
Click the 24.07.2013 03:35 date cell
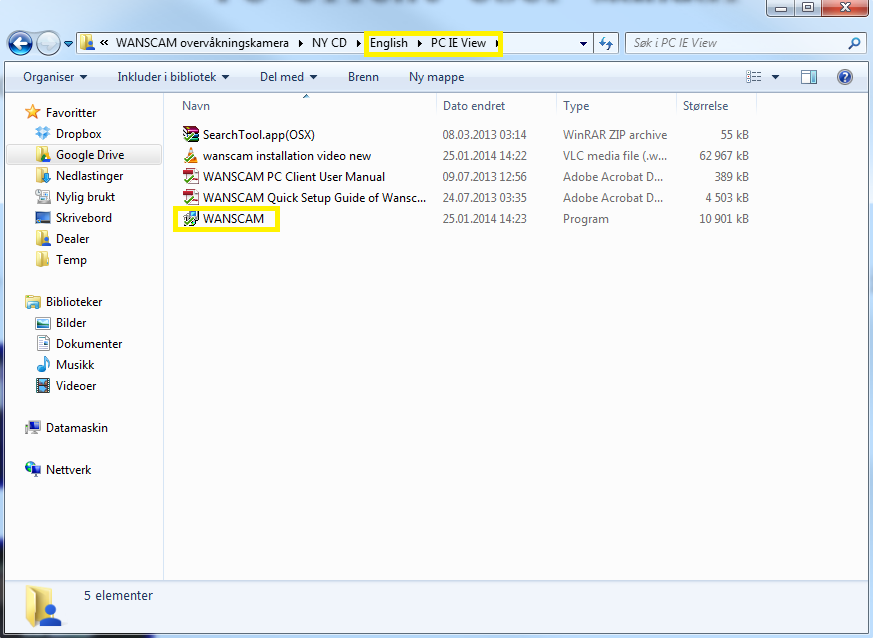pyautogui.click(x=484, y=198)
